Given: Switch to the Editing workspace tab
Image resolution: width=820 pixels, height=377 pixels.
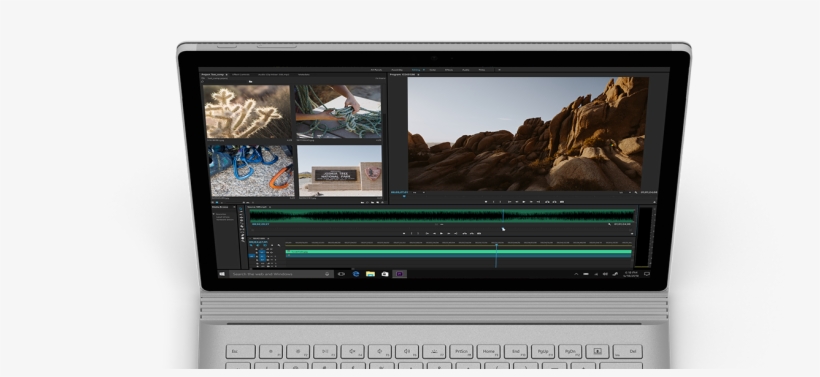Looking at the screenshot, I should [416, 70].
